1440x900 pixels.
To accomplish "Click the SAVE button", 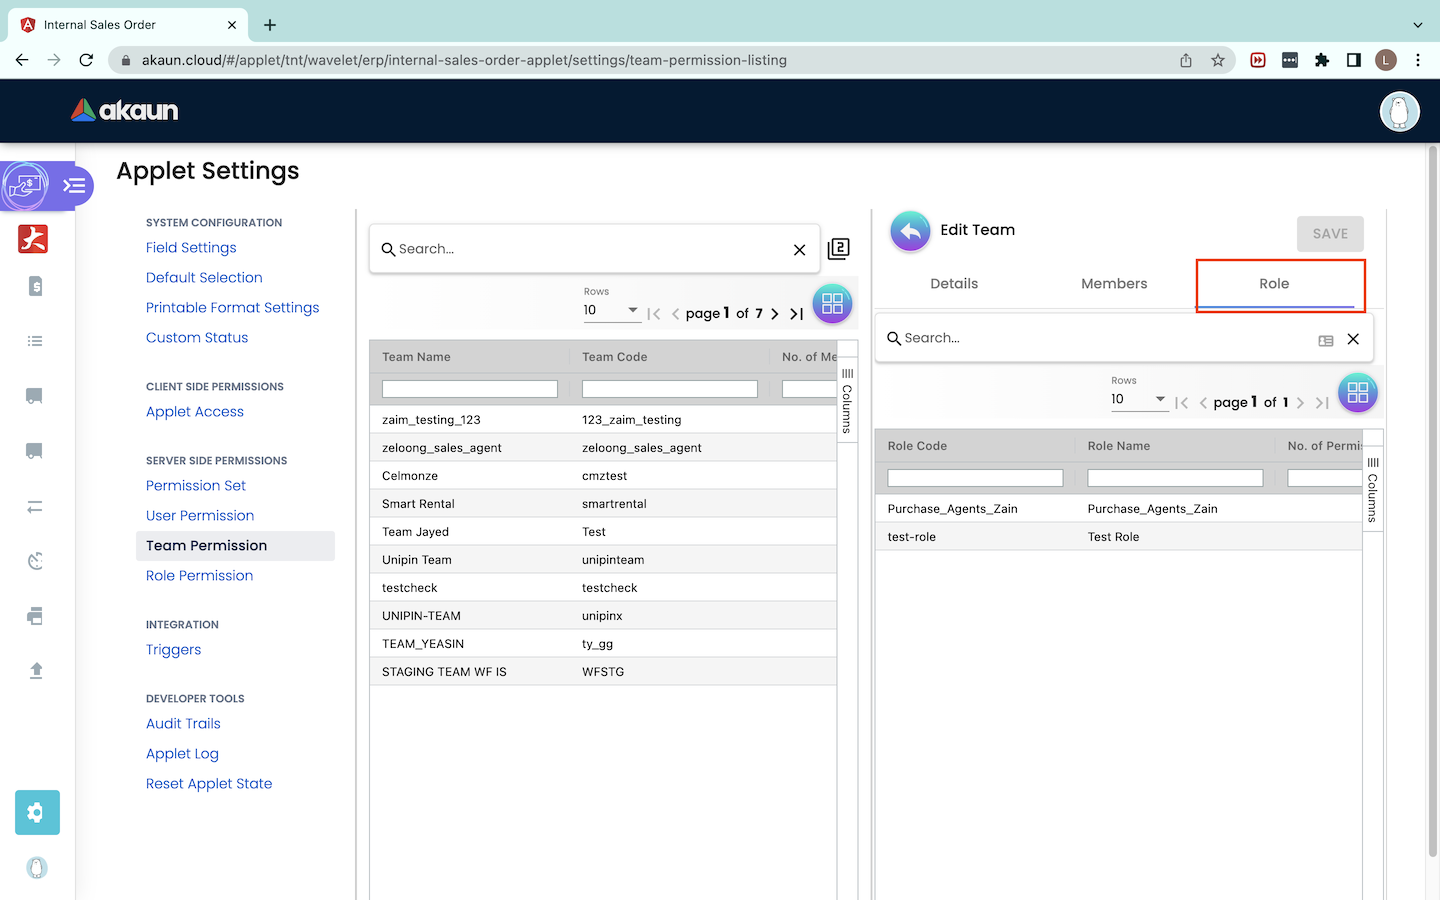I will tap(1330, 234).
